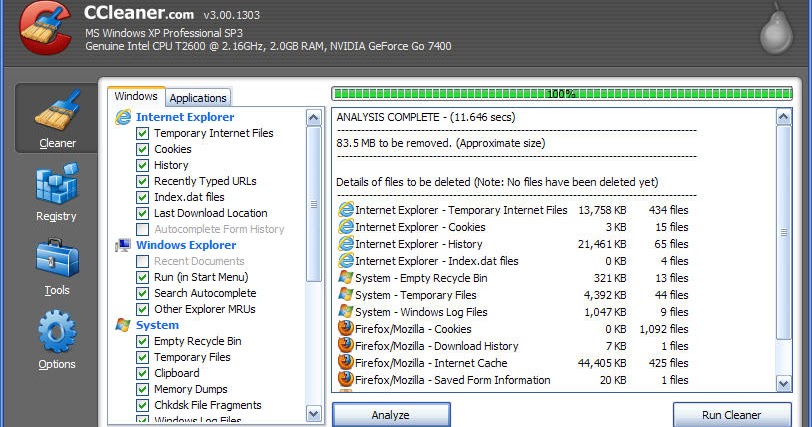Image resolution: width=812 pixels, height=427 pixels.
Task: Toggle Chkdsk File Fragments checkbox
Action: (x=142, y=406)
